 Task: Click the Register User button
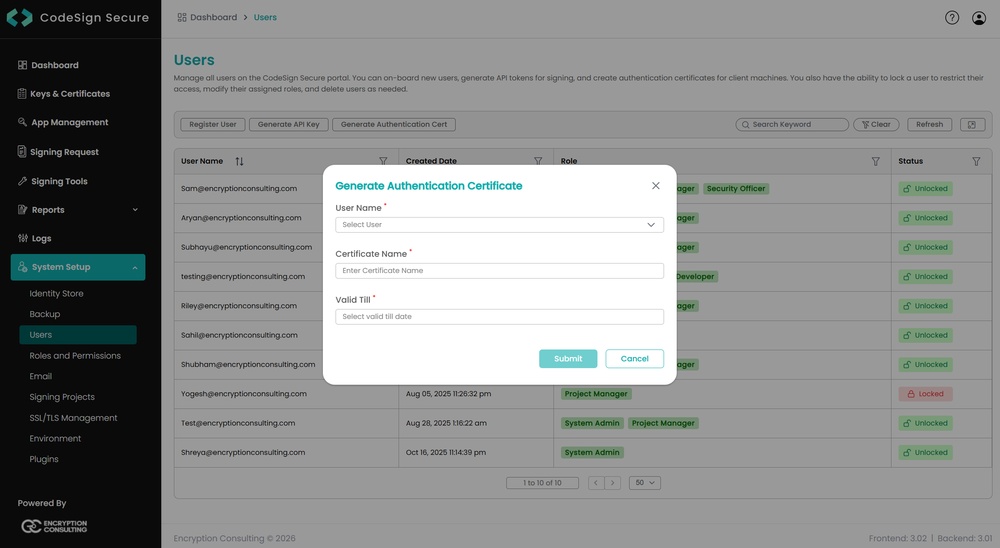pyautogui.click(x=212, y=124)
